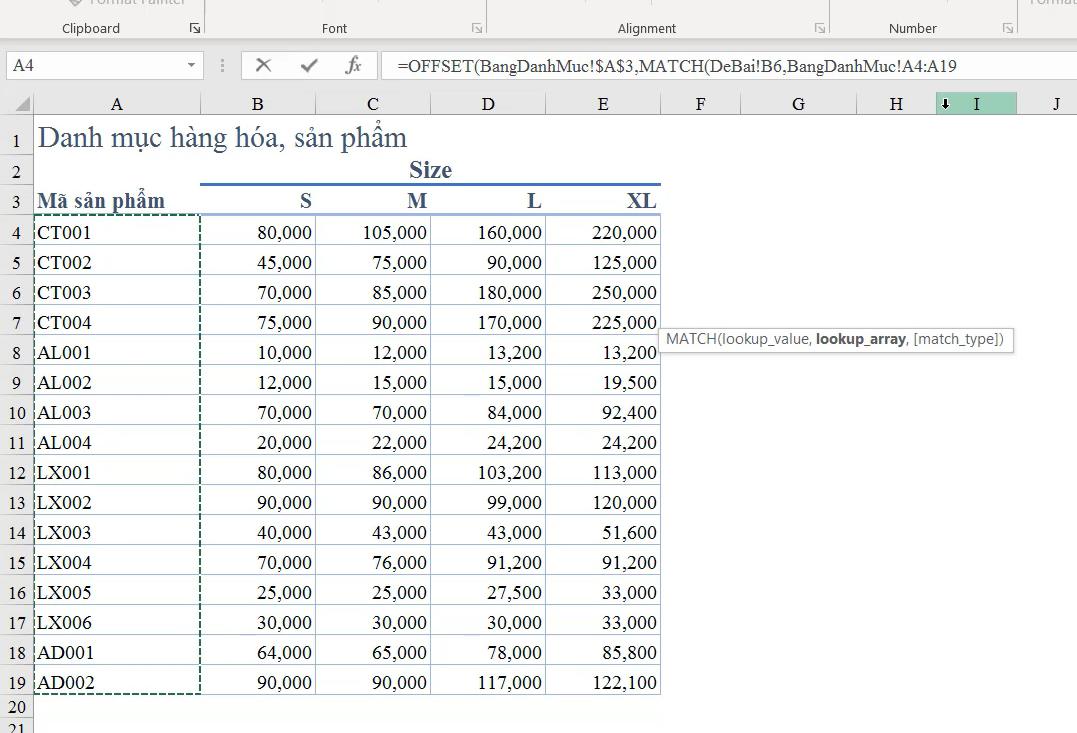Image resolution: width=1077 pixels, height=733 pixels.
Task: Click the MATCH function name in tooltip
Action: (690, 339)
